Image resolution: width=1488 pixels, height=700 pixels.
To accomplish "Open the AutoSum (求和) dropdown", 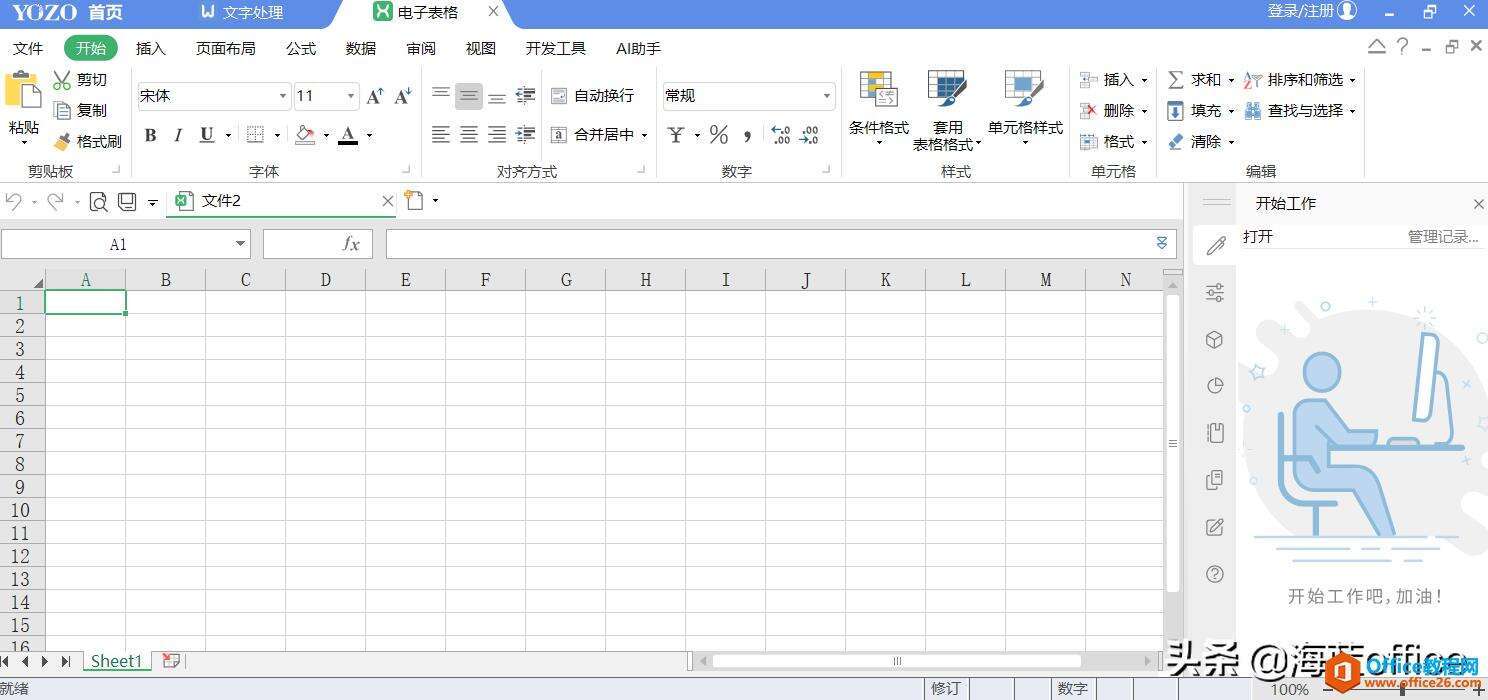I will click(x=1200, y=80).
